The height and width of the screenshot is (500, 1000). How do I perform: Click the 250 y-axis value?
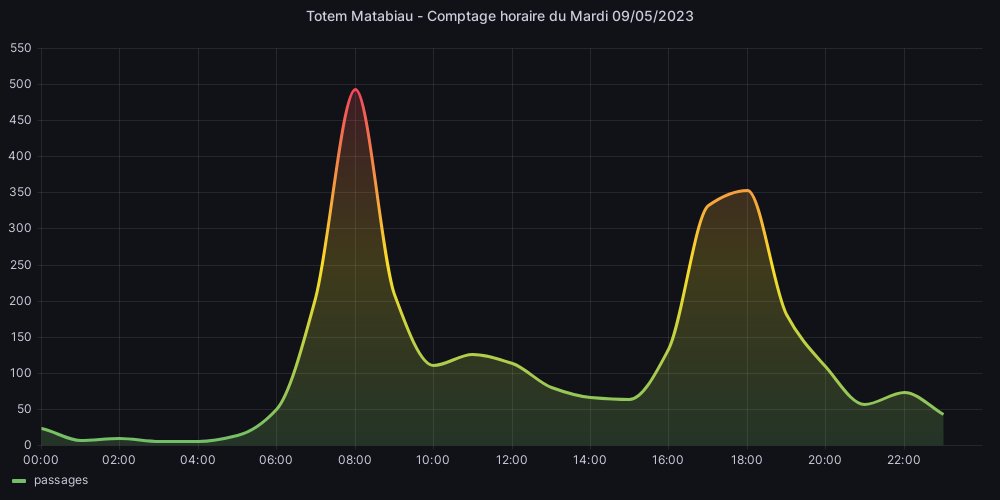click(x=22, y=265)
